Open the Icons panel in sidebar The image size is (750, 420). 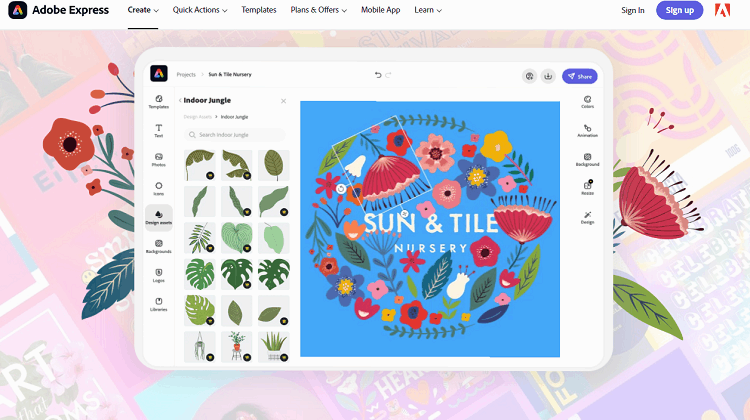[x=159, y=188]
